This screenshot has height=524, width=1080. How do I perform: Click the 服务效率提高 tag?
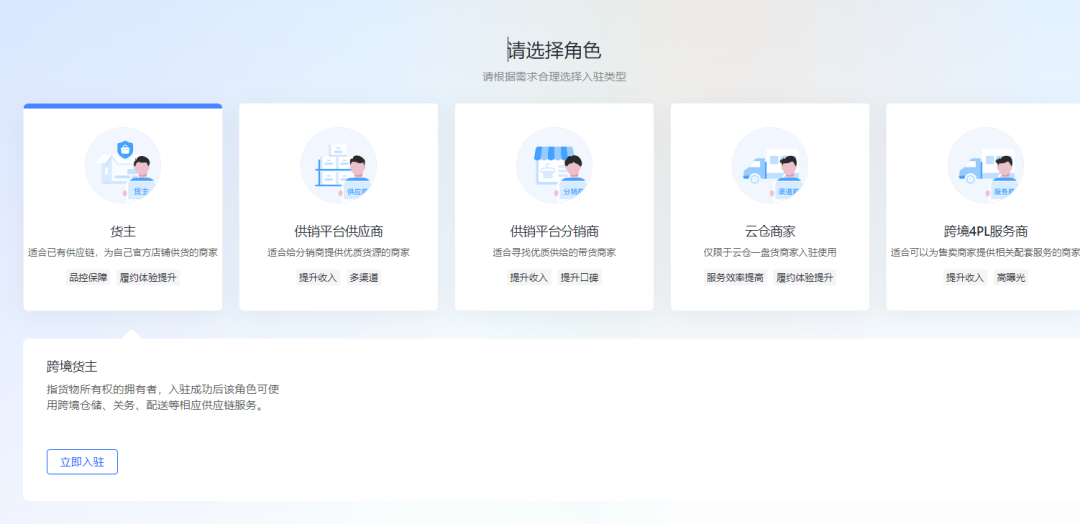pos(735,277)
